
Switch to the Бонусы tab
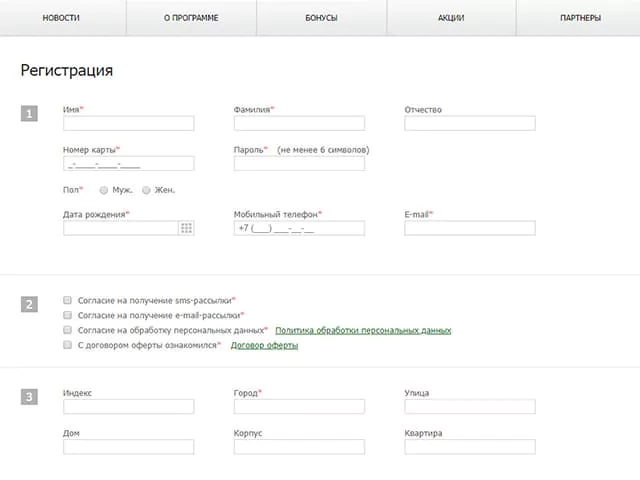pos(321,18)
